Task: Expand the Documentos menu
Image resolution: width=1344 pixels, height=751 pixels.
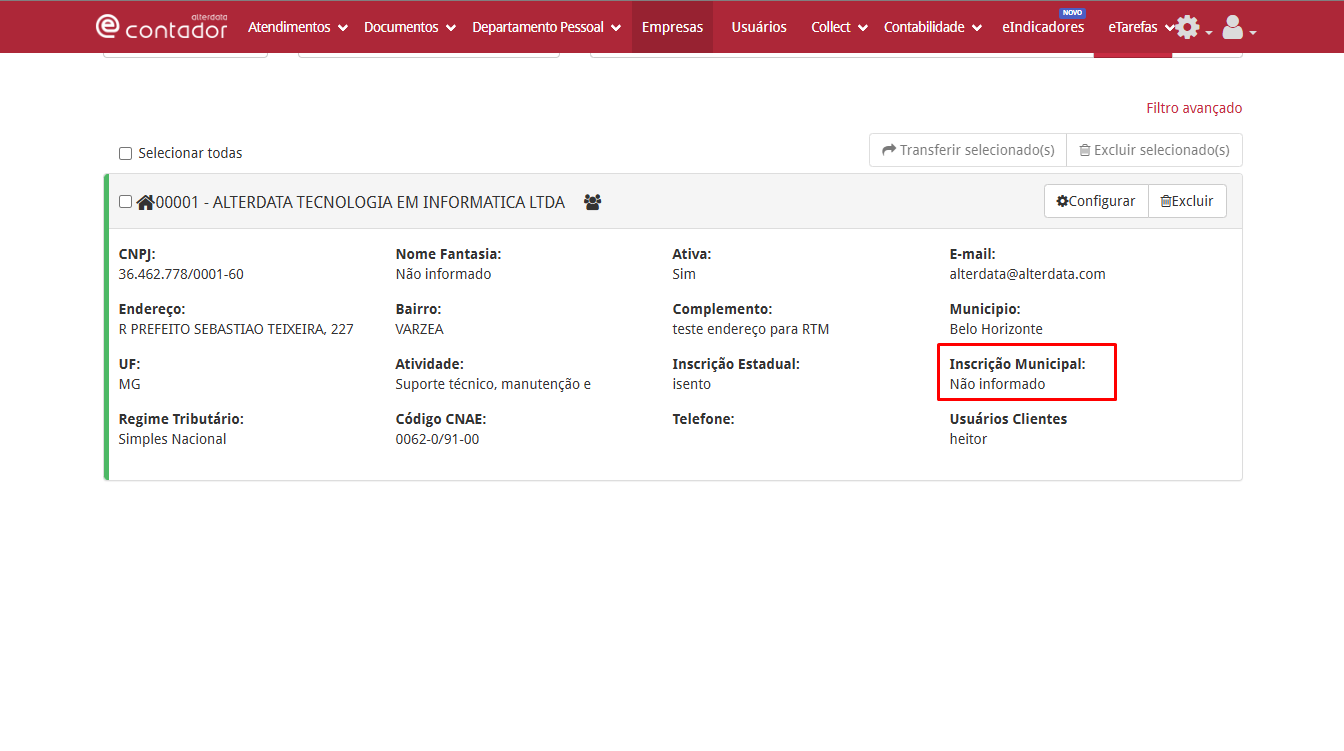Action: click(410, 27)
